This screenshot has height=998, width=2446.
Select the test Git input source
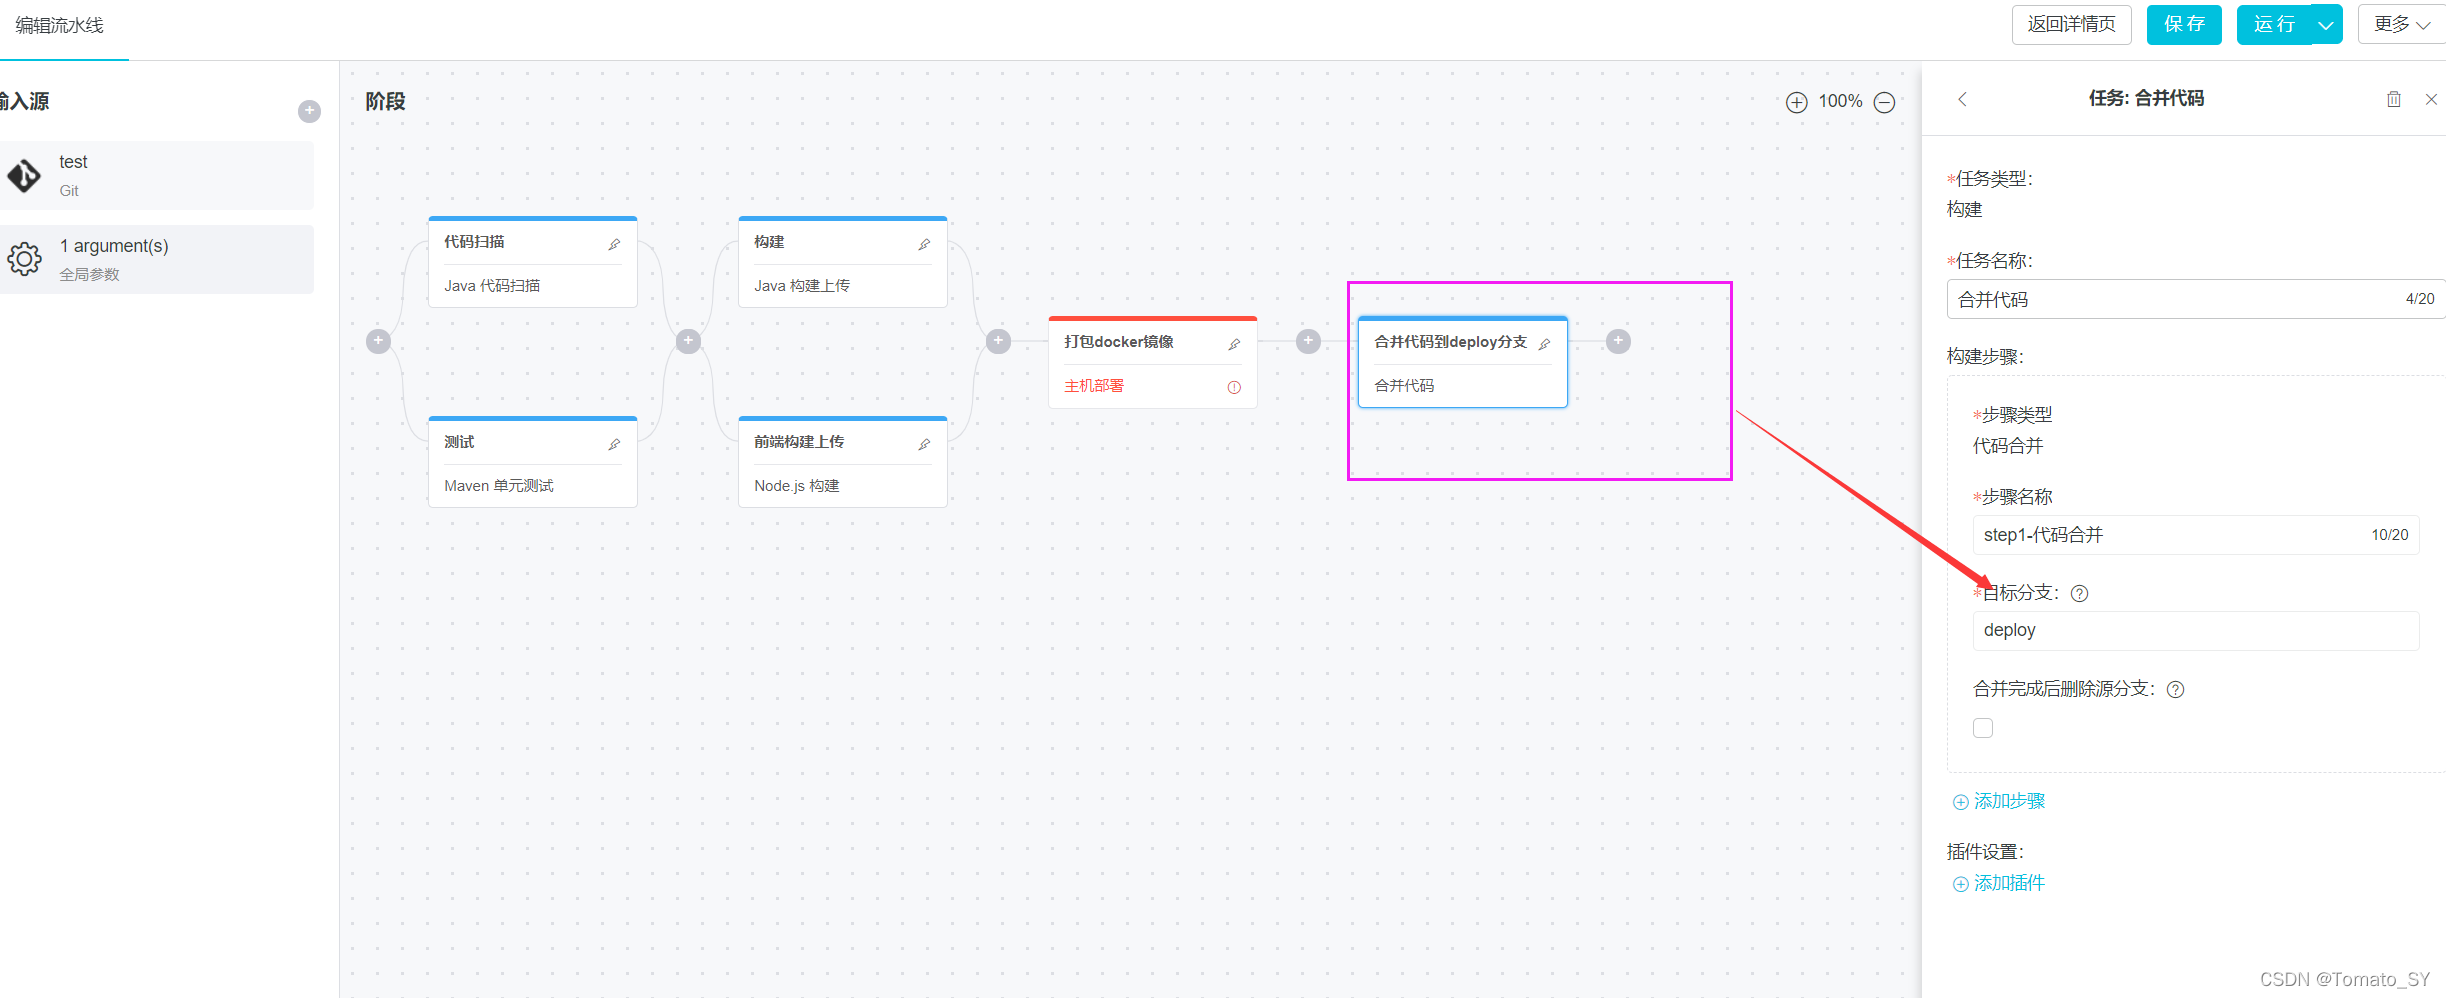click(x=157, y=175)
